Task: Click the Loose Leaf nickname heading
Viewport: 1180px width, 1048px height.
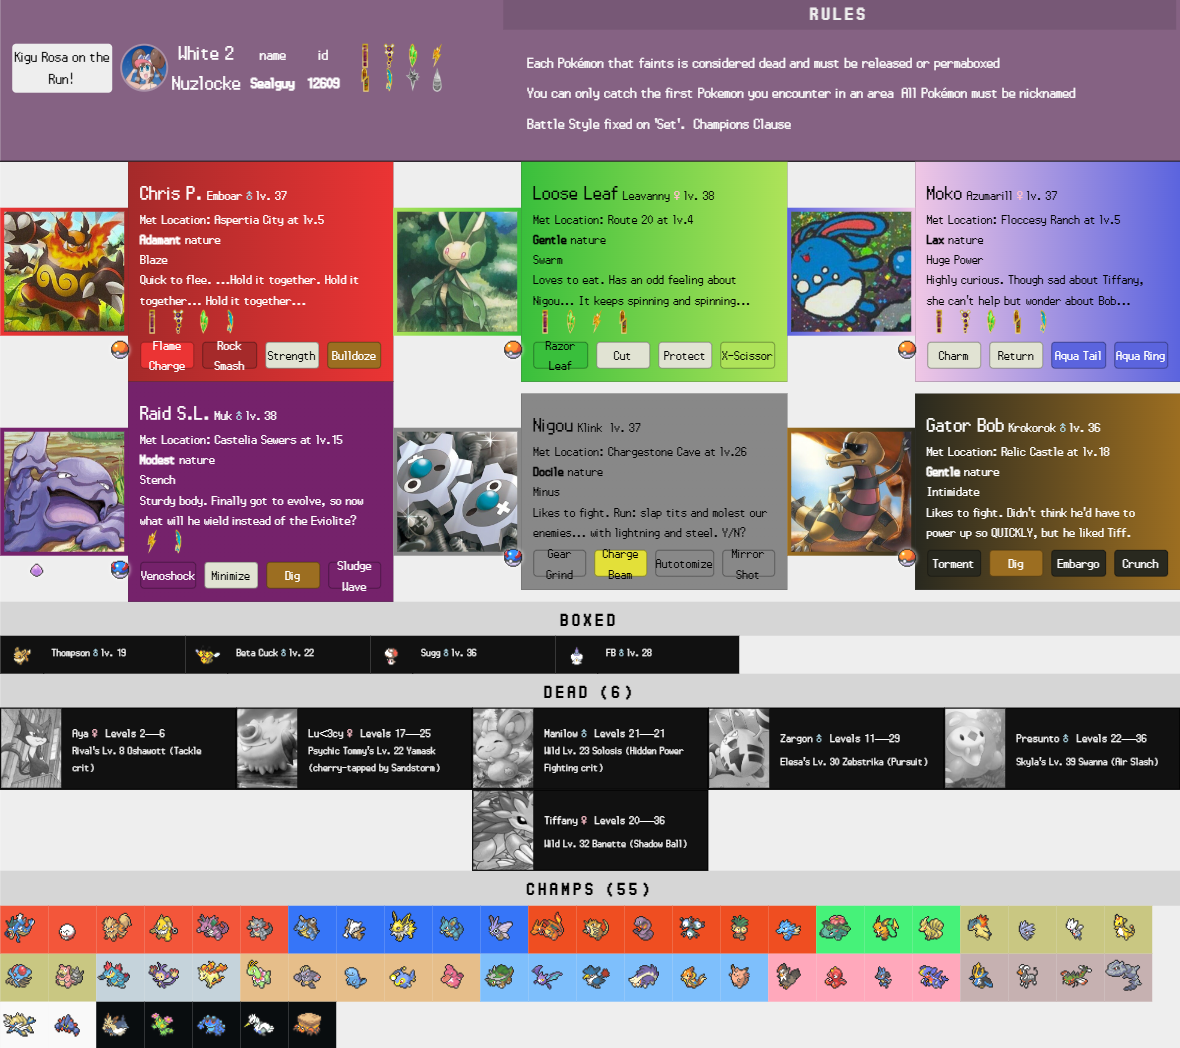Action: click(x=574, y=193)
